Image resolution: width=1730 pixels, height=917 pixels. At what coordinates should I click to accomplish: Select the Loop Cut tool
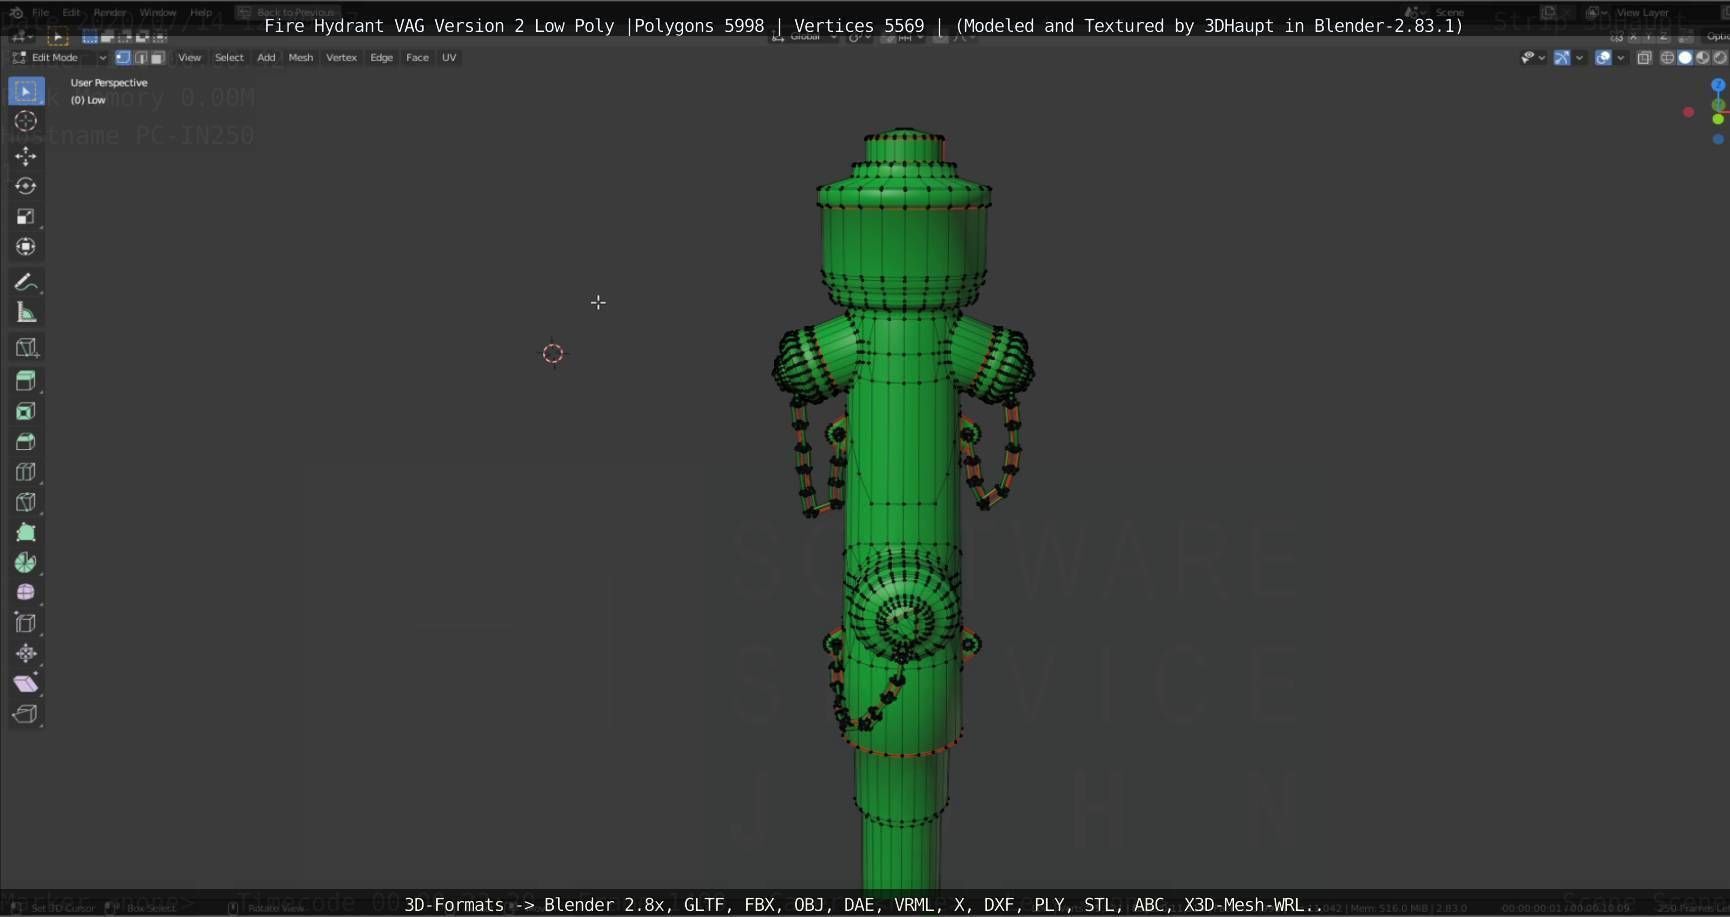26,472
